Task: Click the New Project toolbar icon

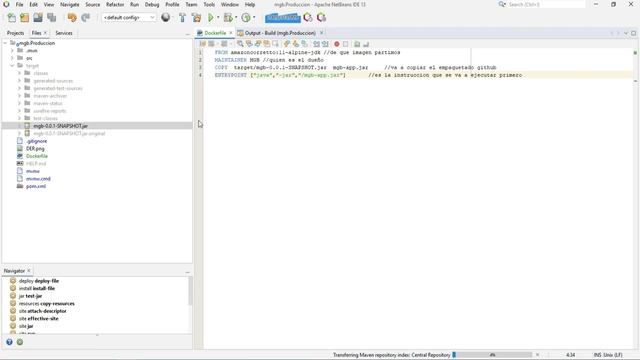Action: (24, 18)
